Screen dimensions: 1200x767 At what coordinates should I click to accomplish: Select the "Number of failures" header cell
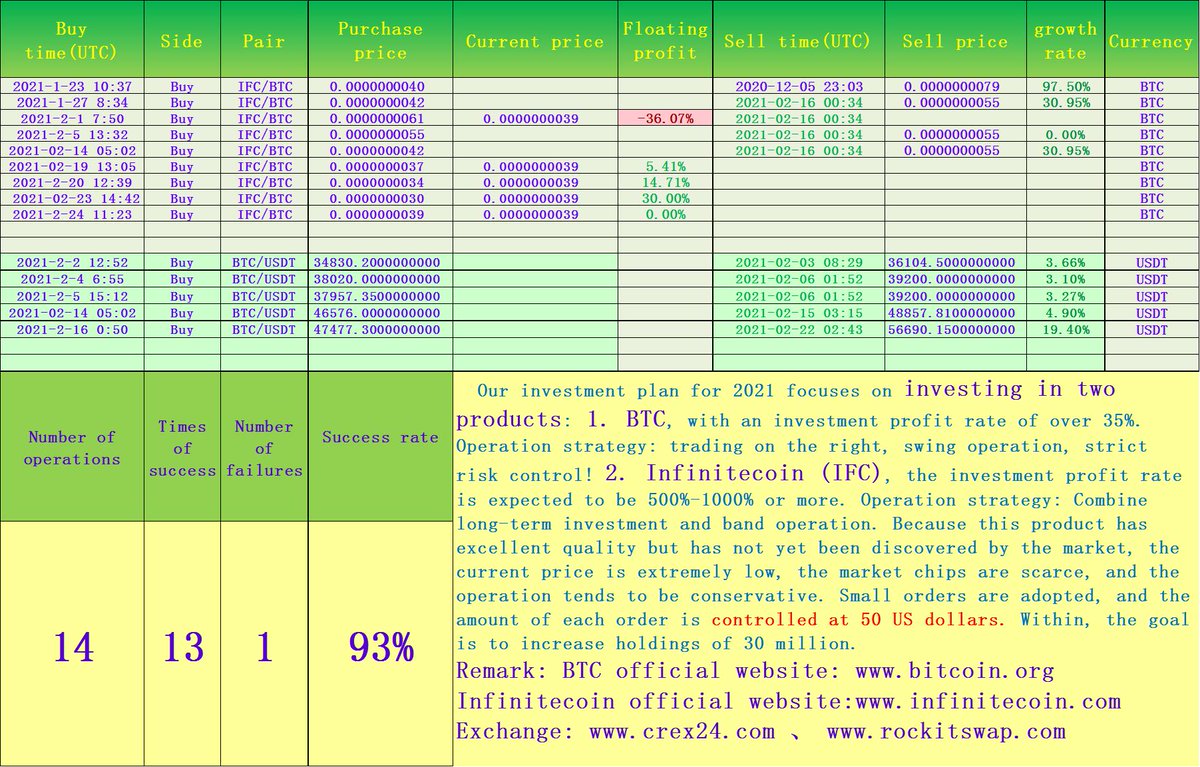click(x=264, y=447)
